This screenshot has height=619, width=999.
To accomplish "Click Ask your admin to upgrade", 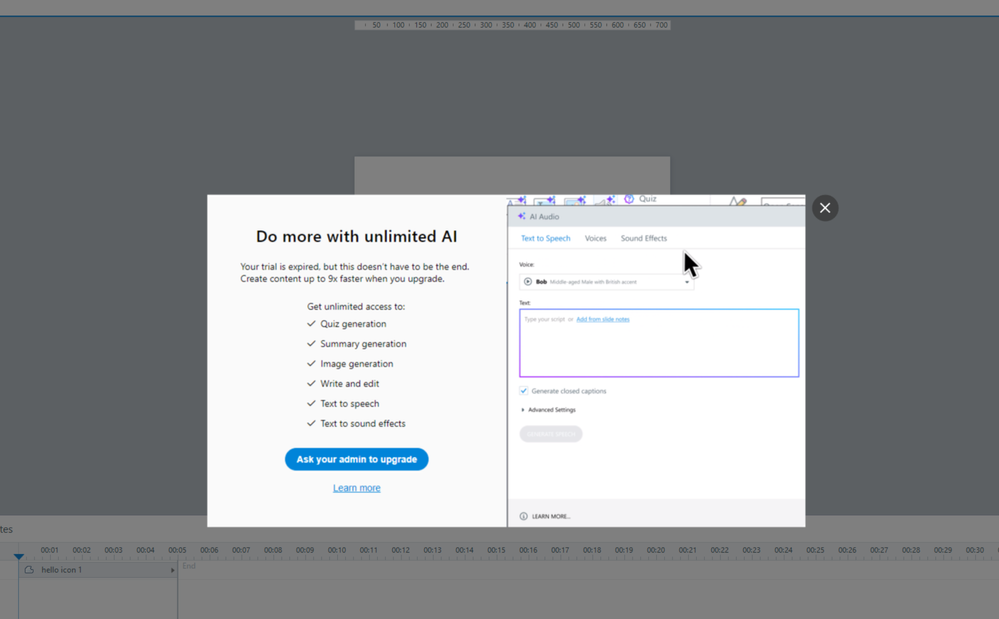I will (x=356, y=459).
